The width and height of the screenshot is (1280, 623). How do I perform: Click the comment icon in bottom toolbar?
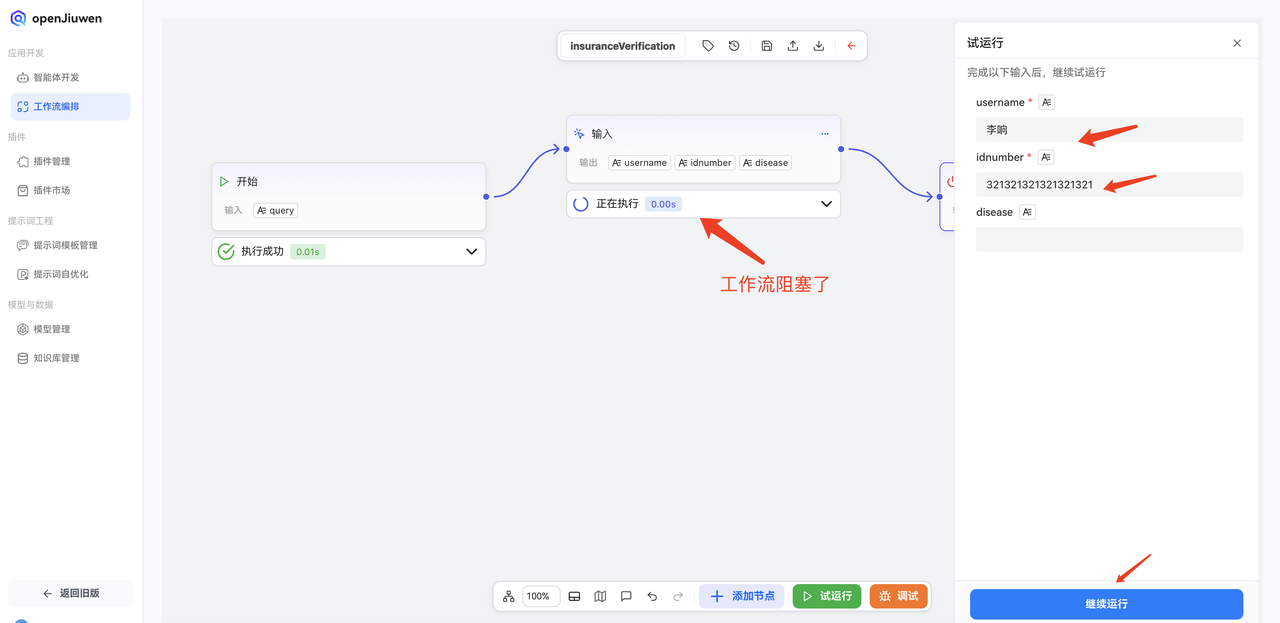[x=626, y=595]
